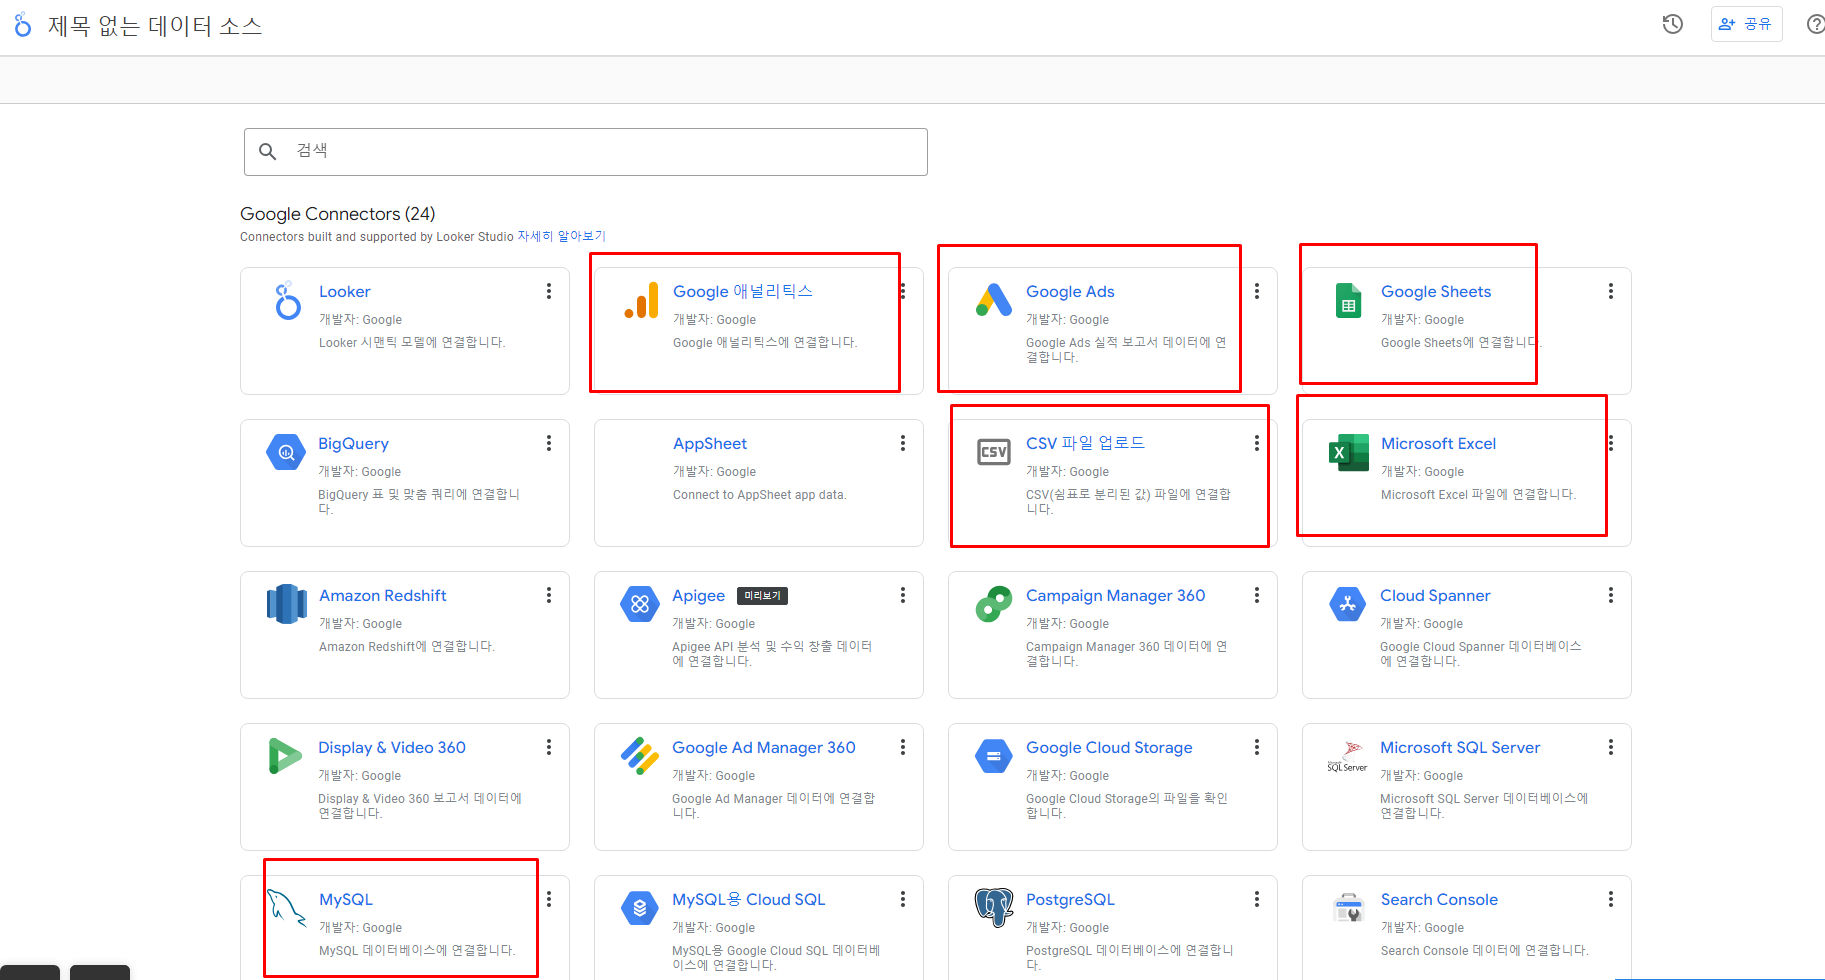Open Campaign Manager 360 card three-dot menu
Viewport: 1825px width, 980px height.
(1257, 595)
